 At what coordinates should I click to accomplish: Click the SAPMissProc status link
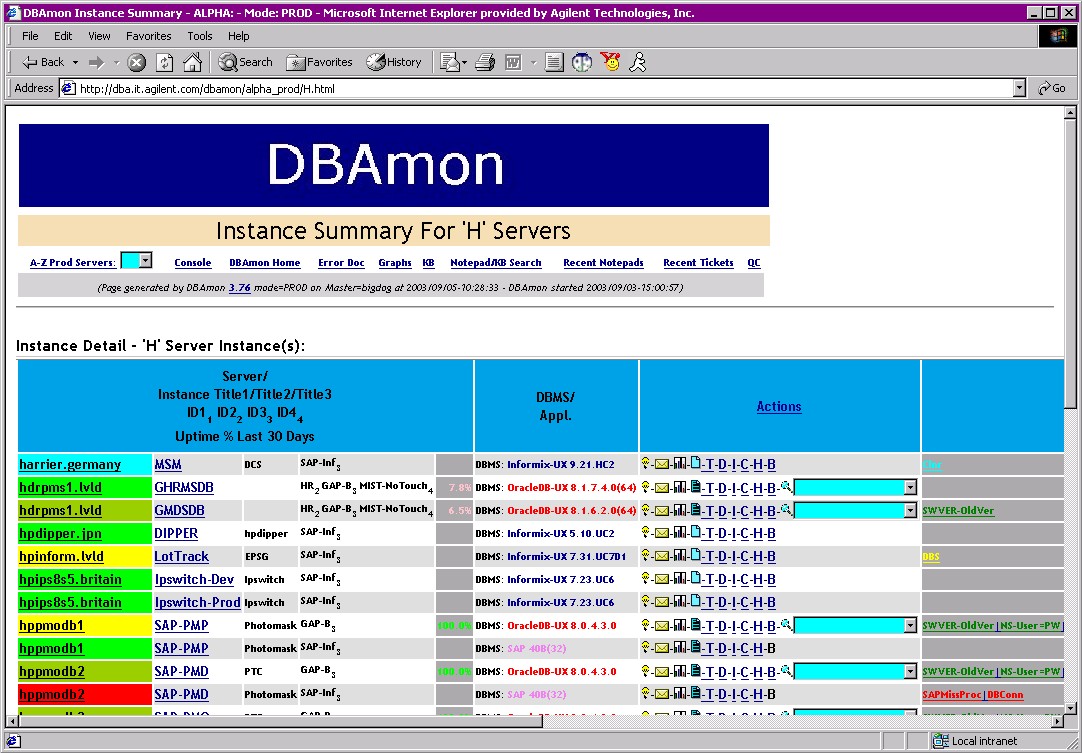click(952, 694)
